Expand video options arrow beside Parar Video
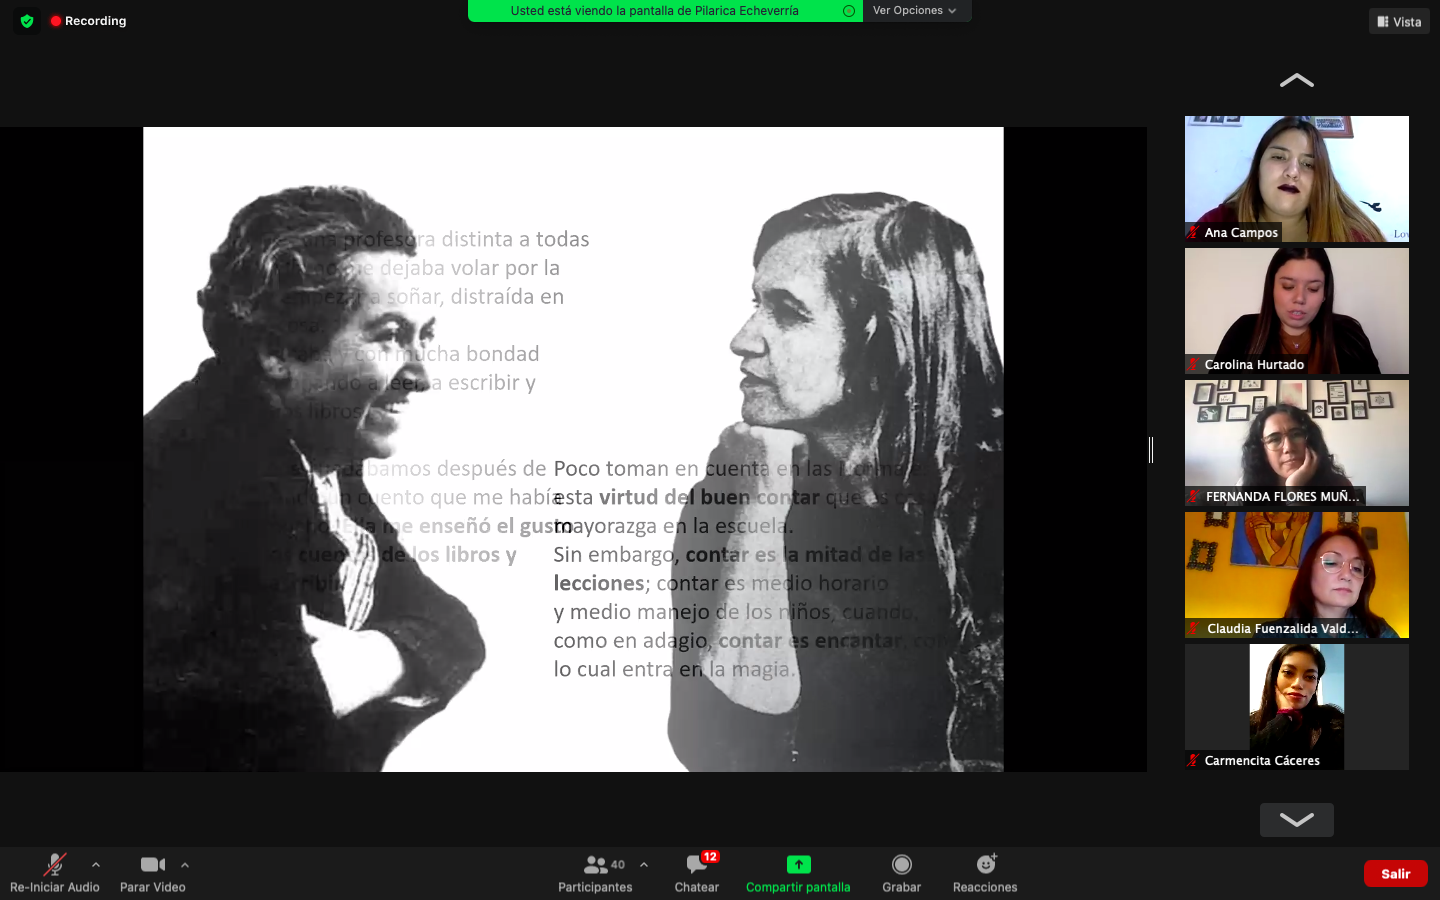This screenshot has width=1440, height=900. (185, 865)
